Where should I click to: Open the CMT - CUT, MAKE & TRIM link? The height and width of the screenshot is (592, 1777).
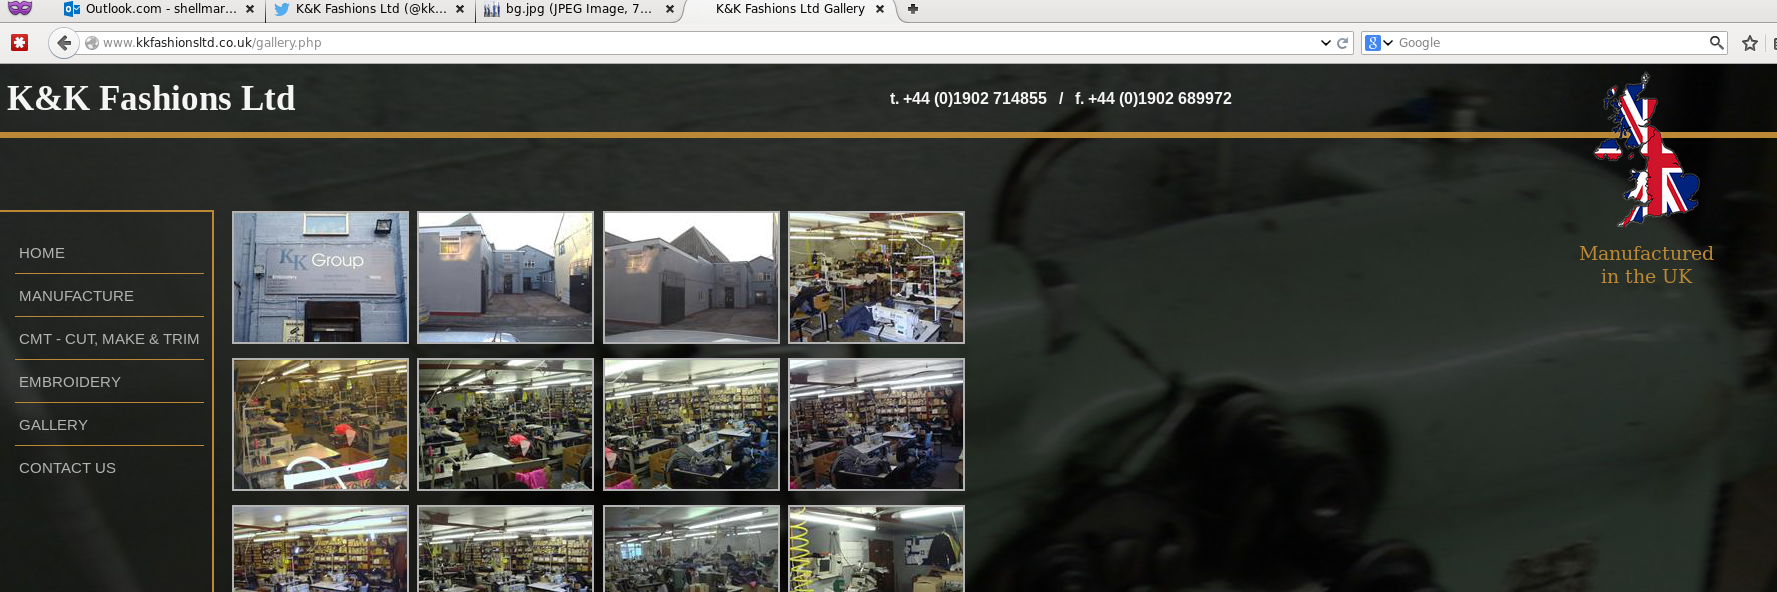(109, 339)
